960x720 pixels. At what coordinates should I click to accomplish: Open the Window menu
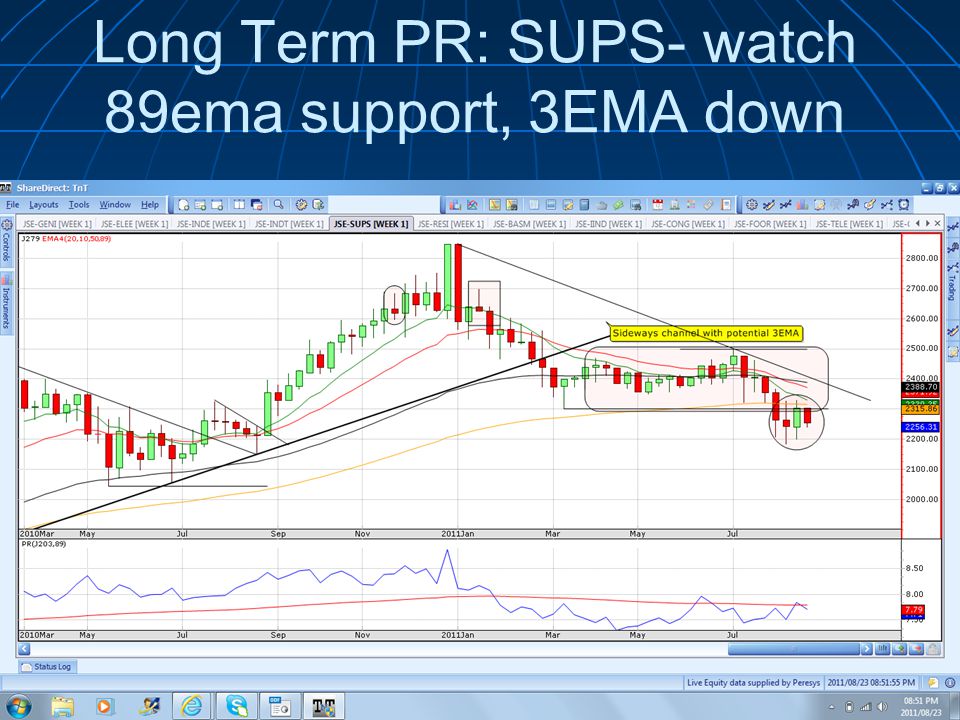[x=115, y=204]
